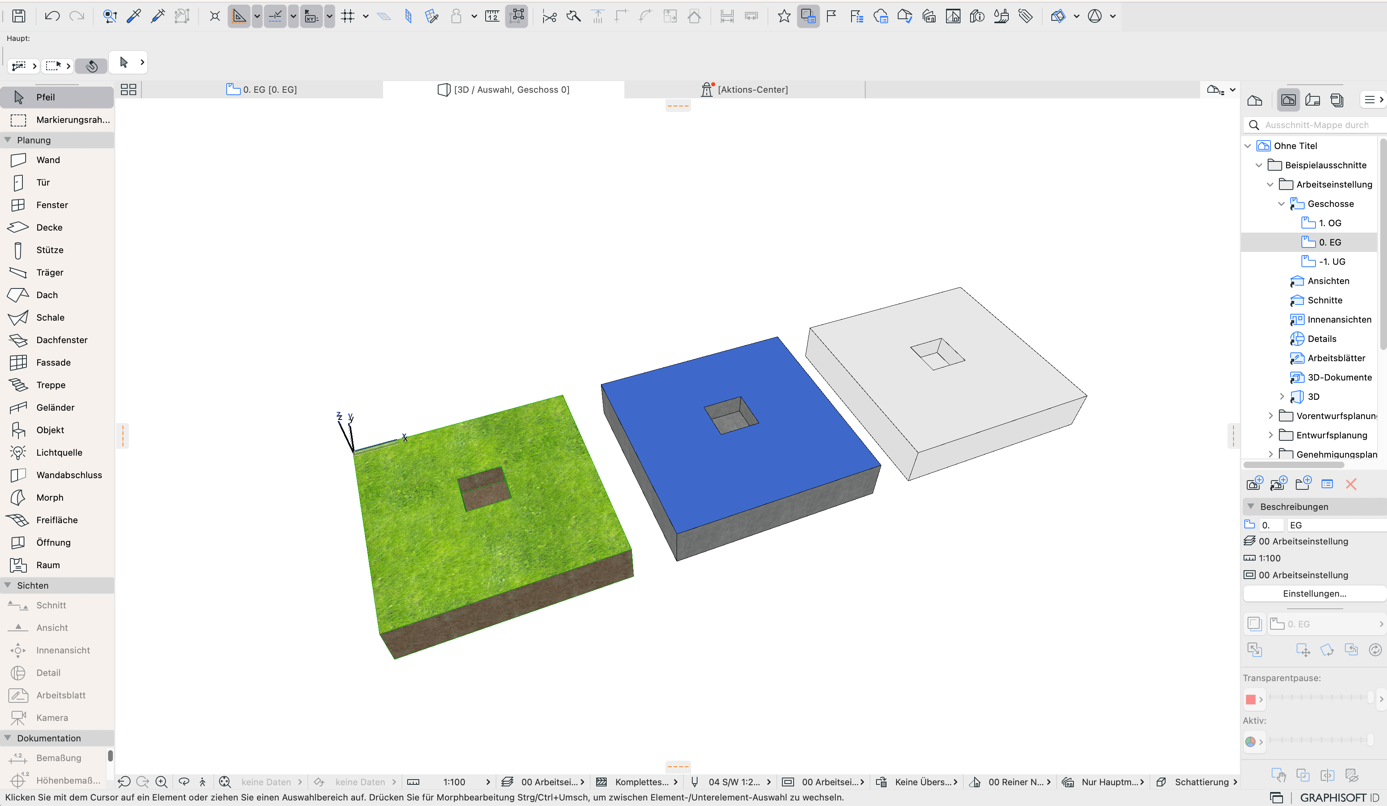The image size is (1387, 806).
Task: Click the star favorites icon
Action: click(x=784, y=16)
